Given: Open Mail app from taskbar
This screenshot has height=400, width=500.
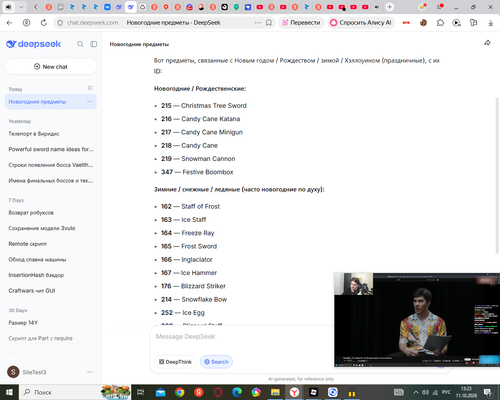Looking at the screenshot, I should [x=160, y=392].
